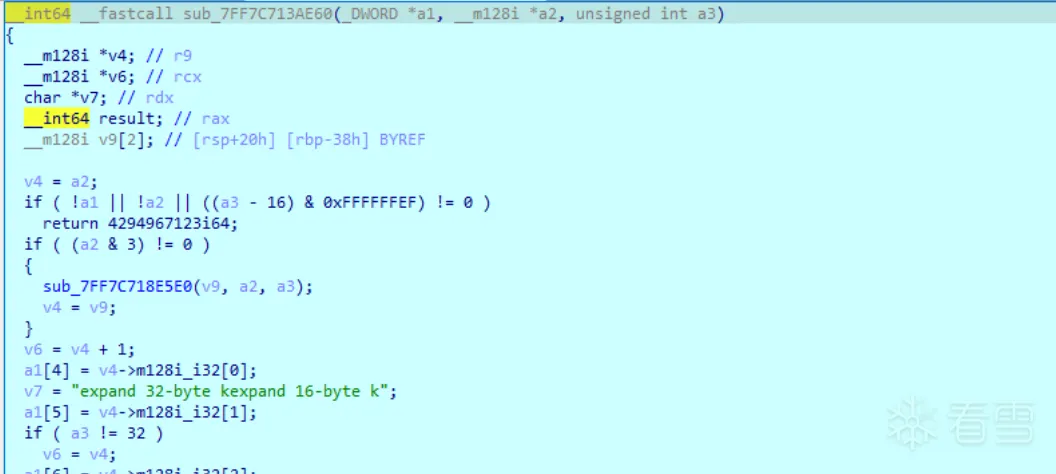This screenshot has width=1056, height=474.
Task: Click the return value 4294967123i64
Action: [172, 224]
